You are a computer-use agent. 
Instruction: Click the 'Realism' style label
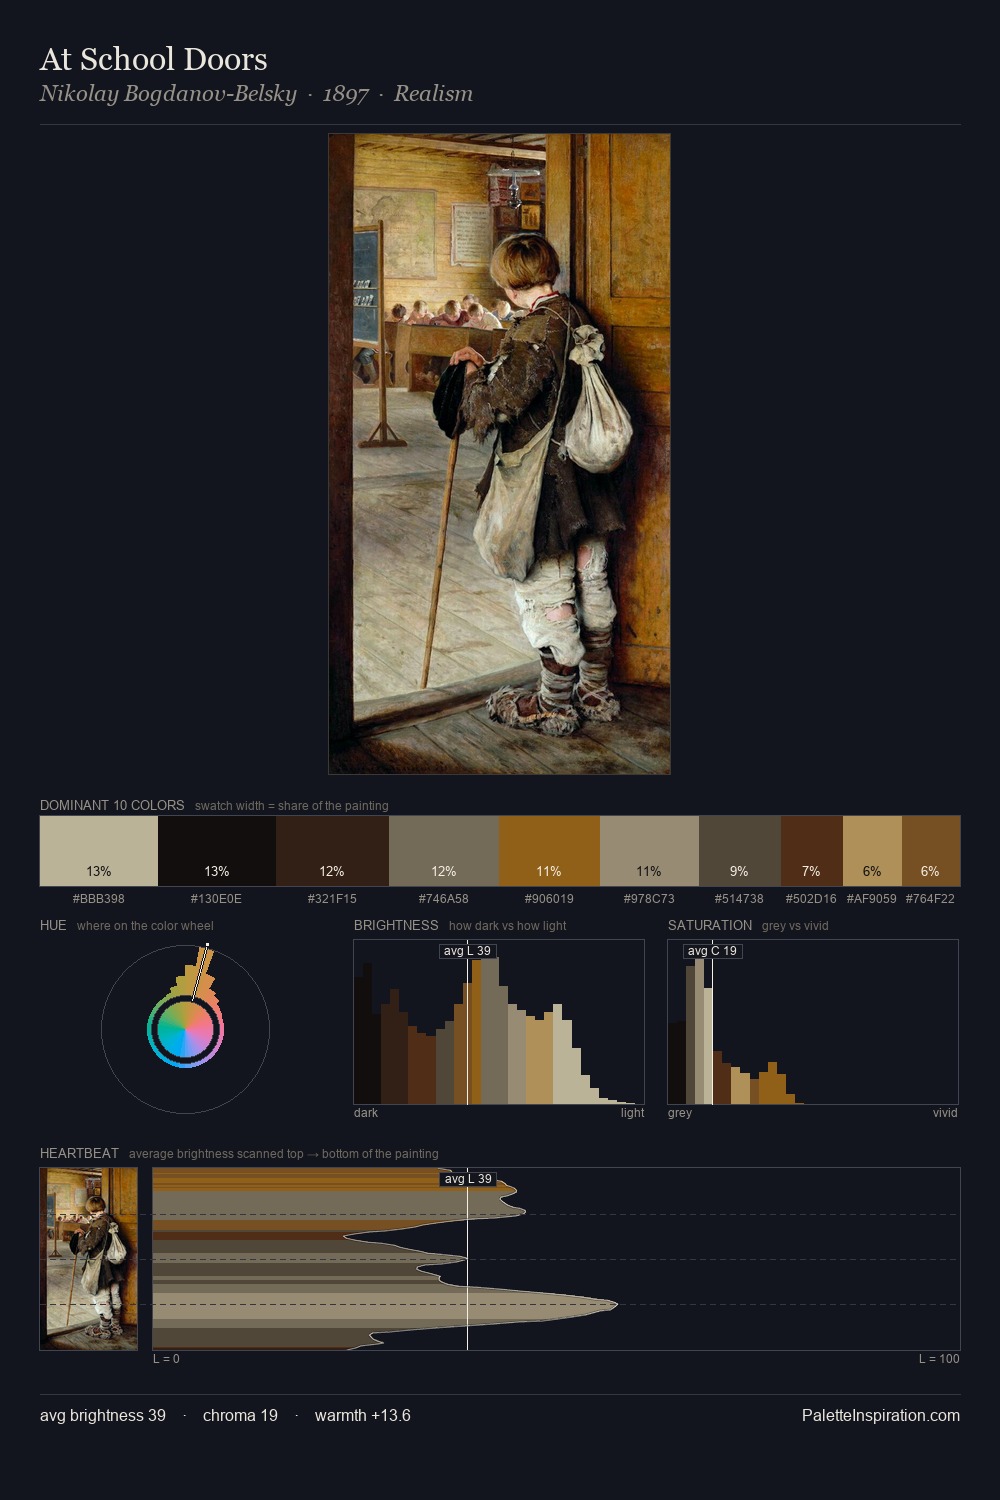coord(433,94)
